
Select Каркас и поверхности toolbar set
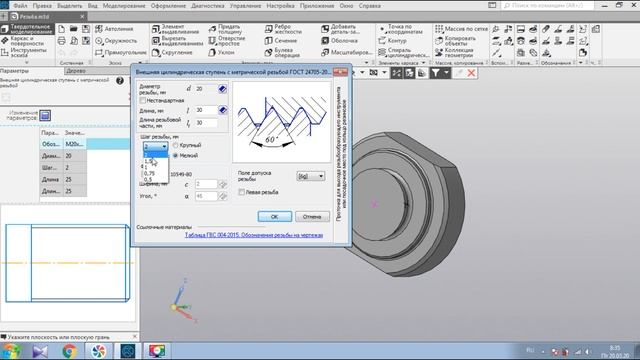tap(23, 41)
